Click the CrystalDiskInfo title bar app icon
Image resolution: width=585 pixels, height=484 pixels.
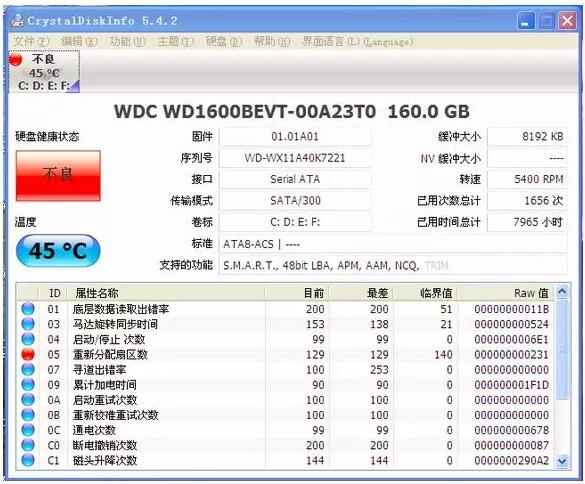[17, 20]
